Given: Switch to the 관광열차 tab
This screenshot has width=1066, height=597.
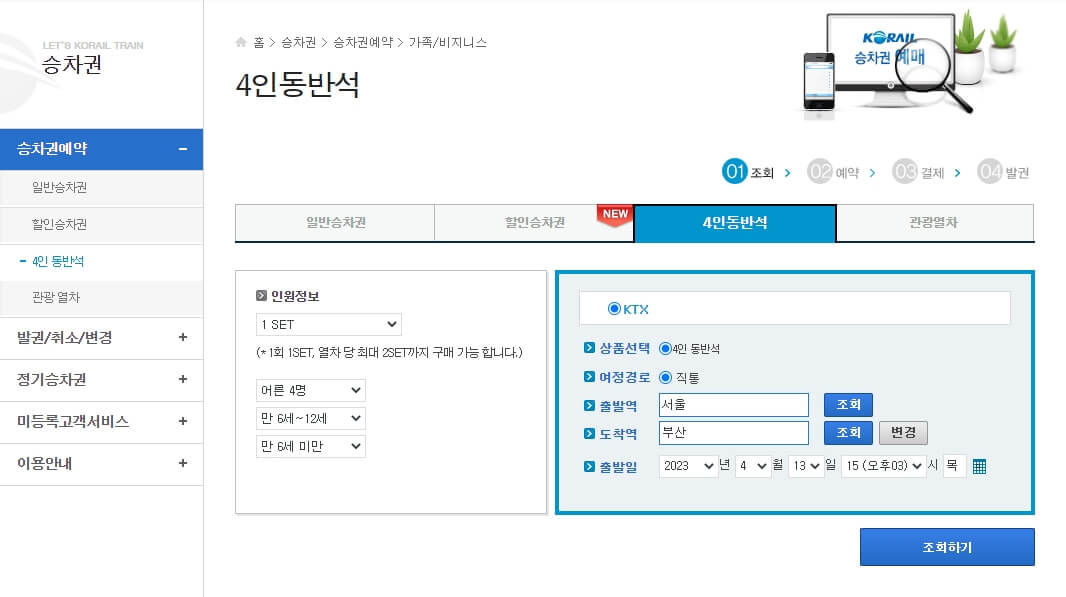Looking at the screenshot, I should [x=935, y=222].
